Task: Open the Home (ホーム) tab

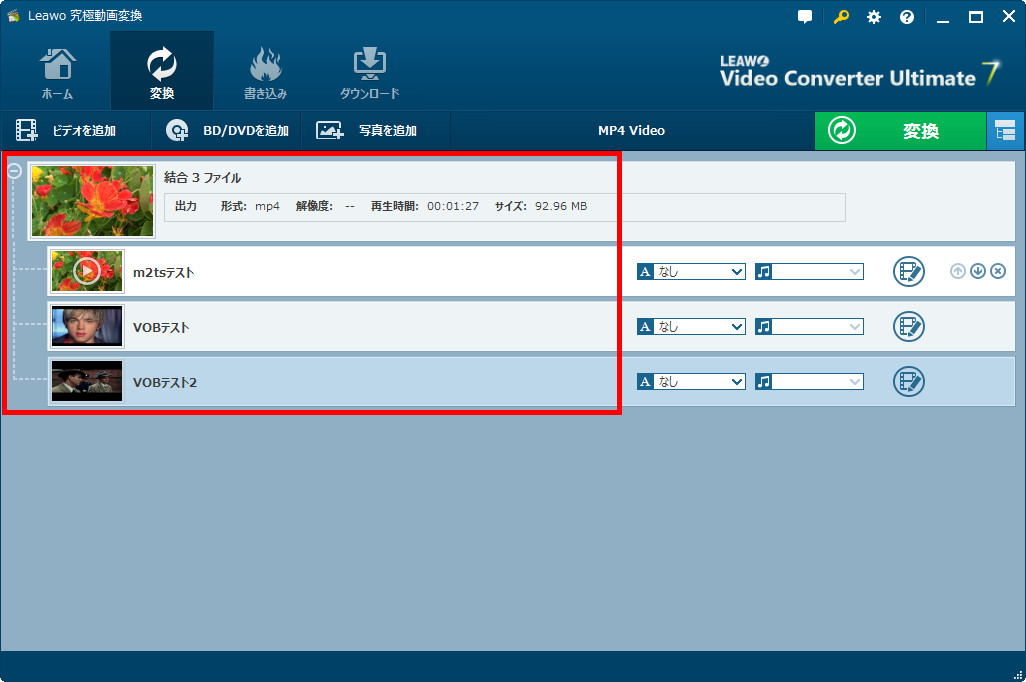Action: pos(58,73)
